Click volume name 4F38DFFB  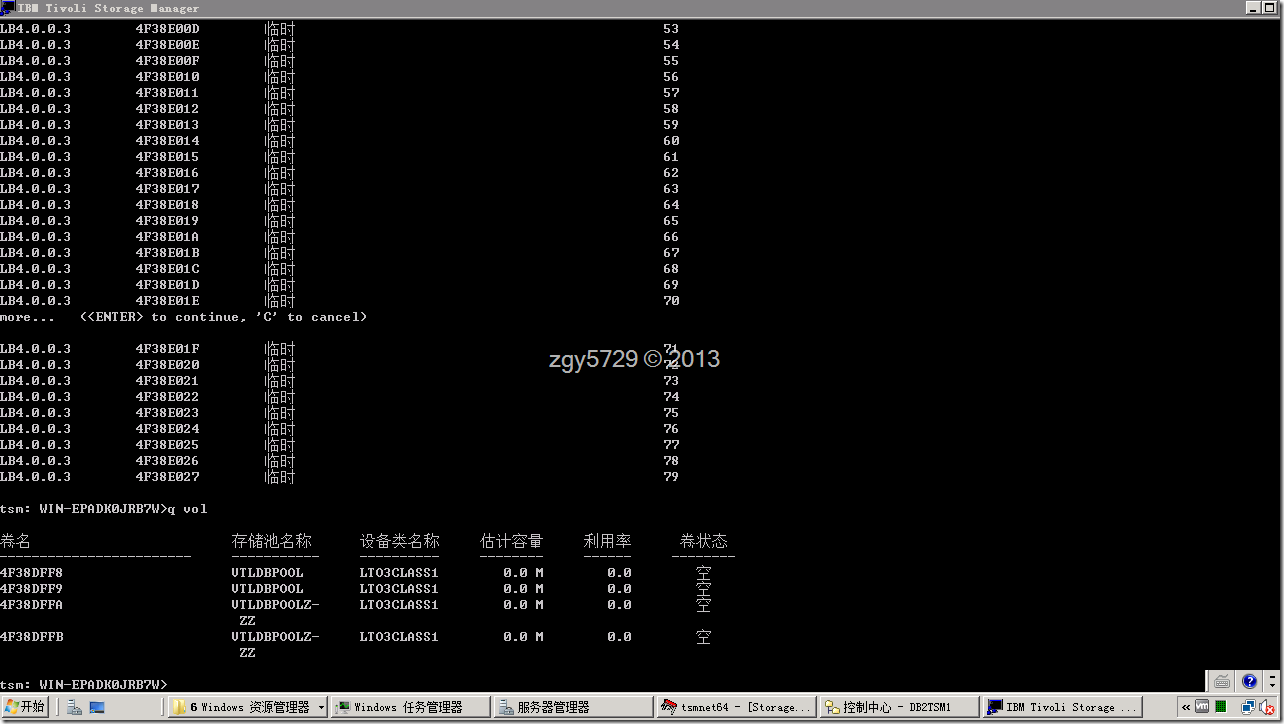(31, 637)
